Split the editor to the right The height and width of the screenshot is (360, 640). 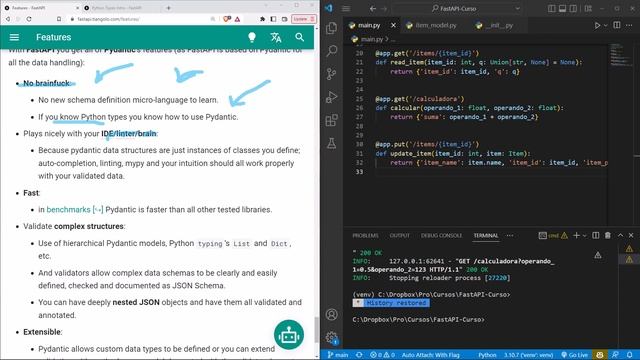pyautogui.click(x=617, y=25)
